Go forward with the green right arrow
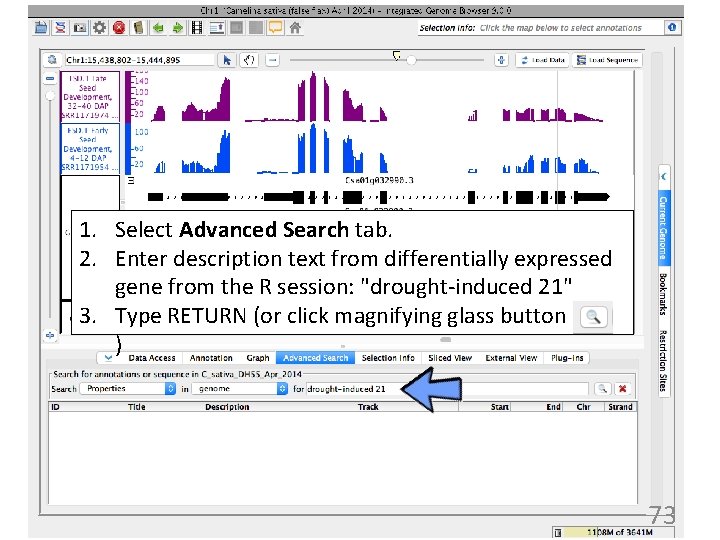720x540 pixels. [x=177, y=28]
